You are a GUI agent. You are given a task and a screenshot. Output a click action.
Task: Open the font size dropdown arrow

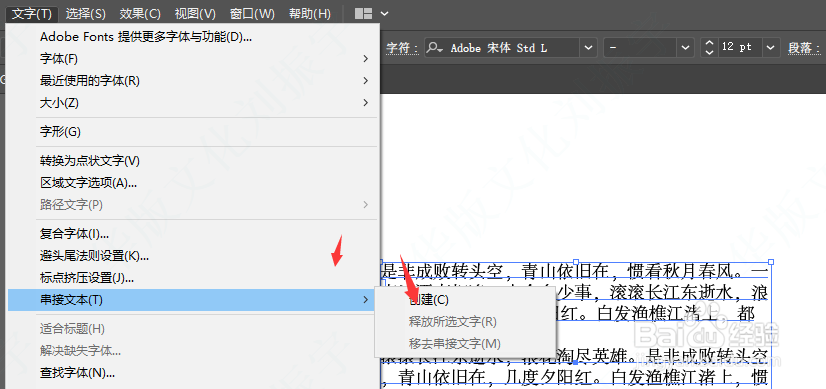coord(771,47)
